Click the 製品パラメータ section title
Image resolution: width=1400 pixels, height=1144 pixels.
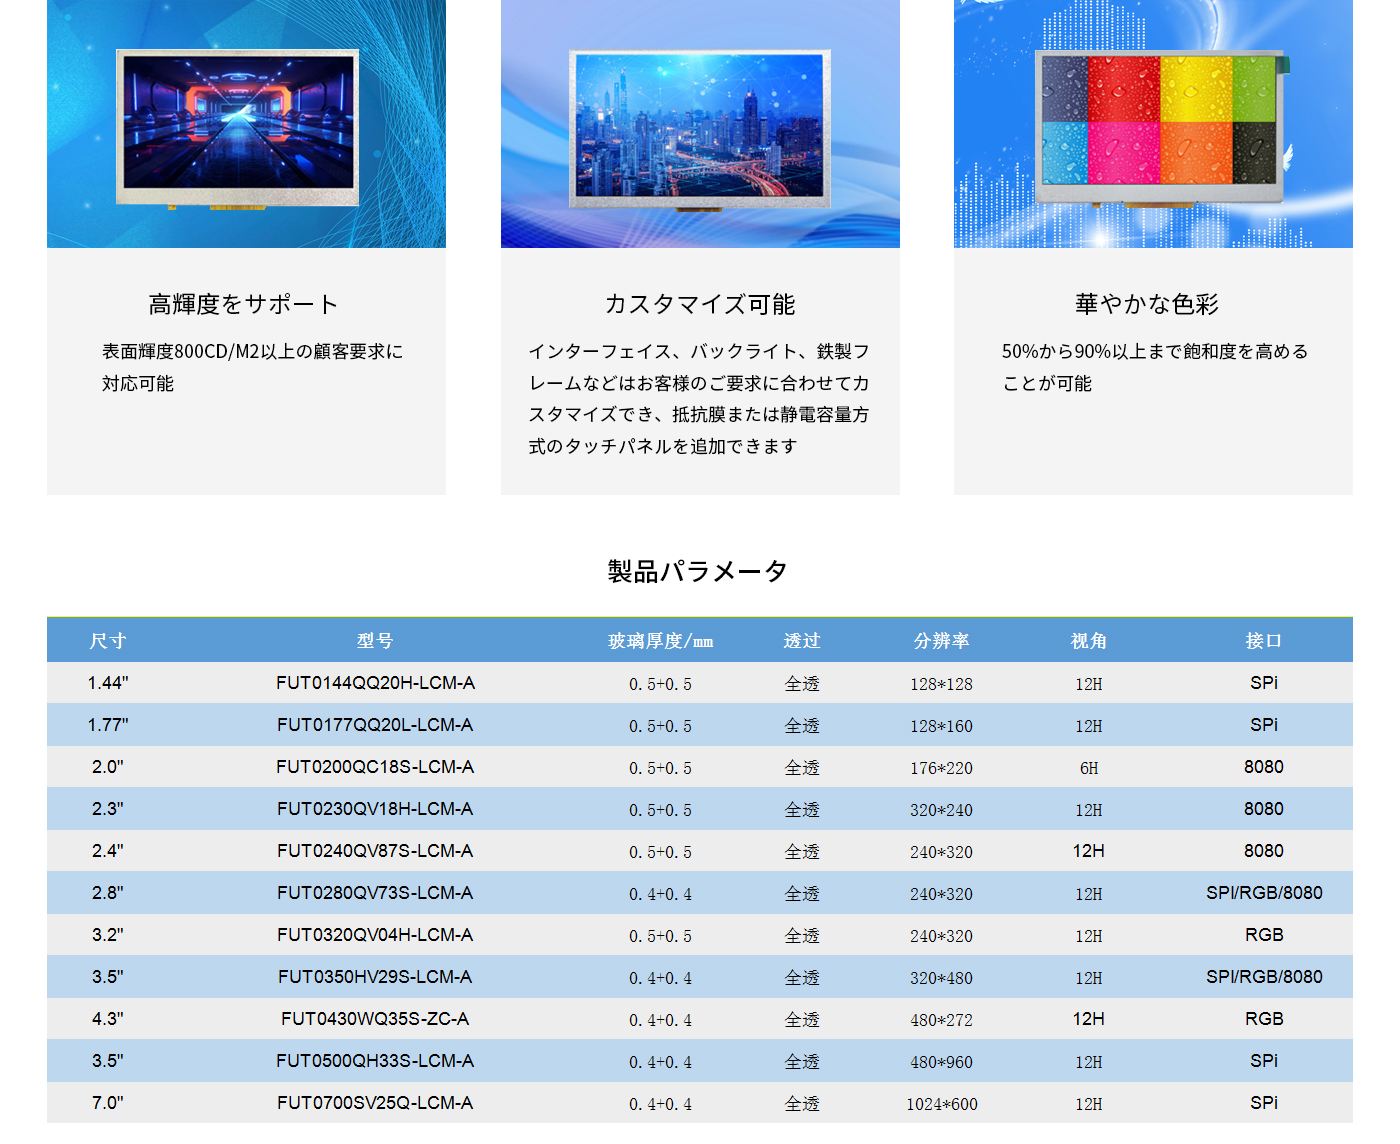698,571
